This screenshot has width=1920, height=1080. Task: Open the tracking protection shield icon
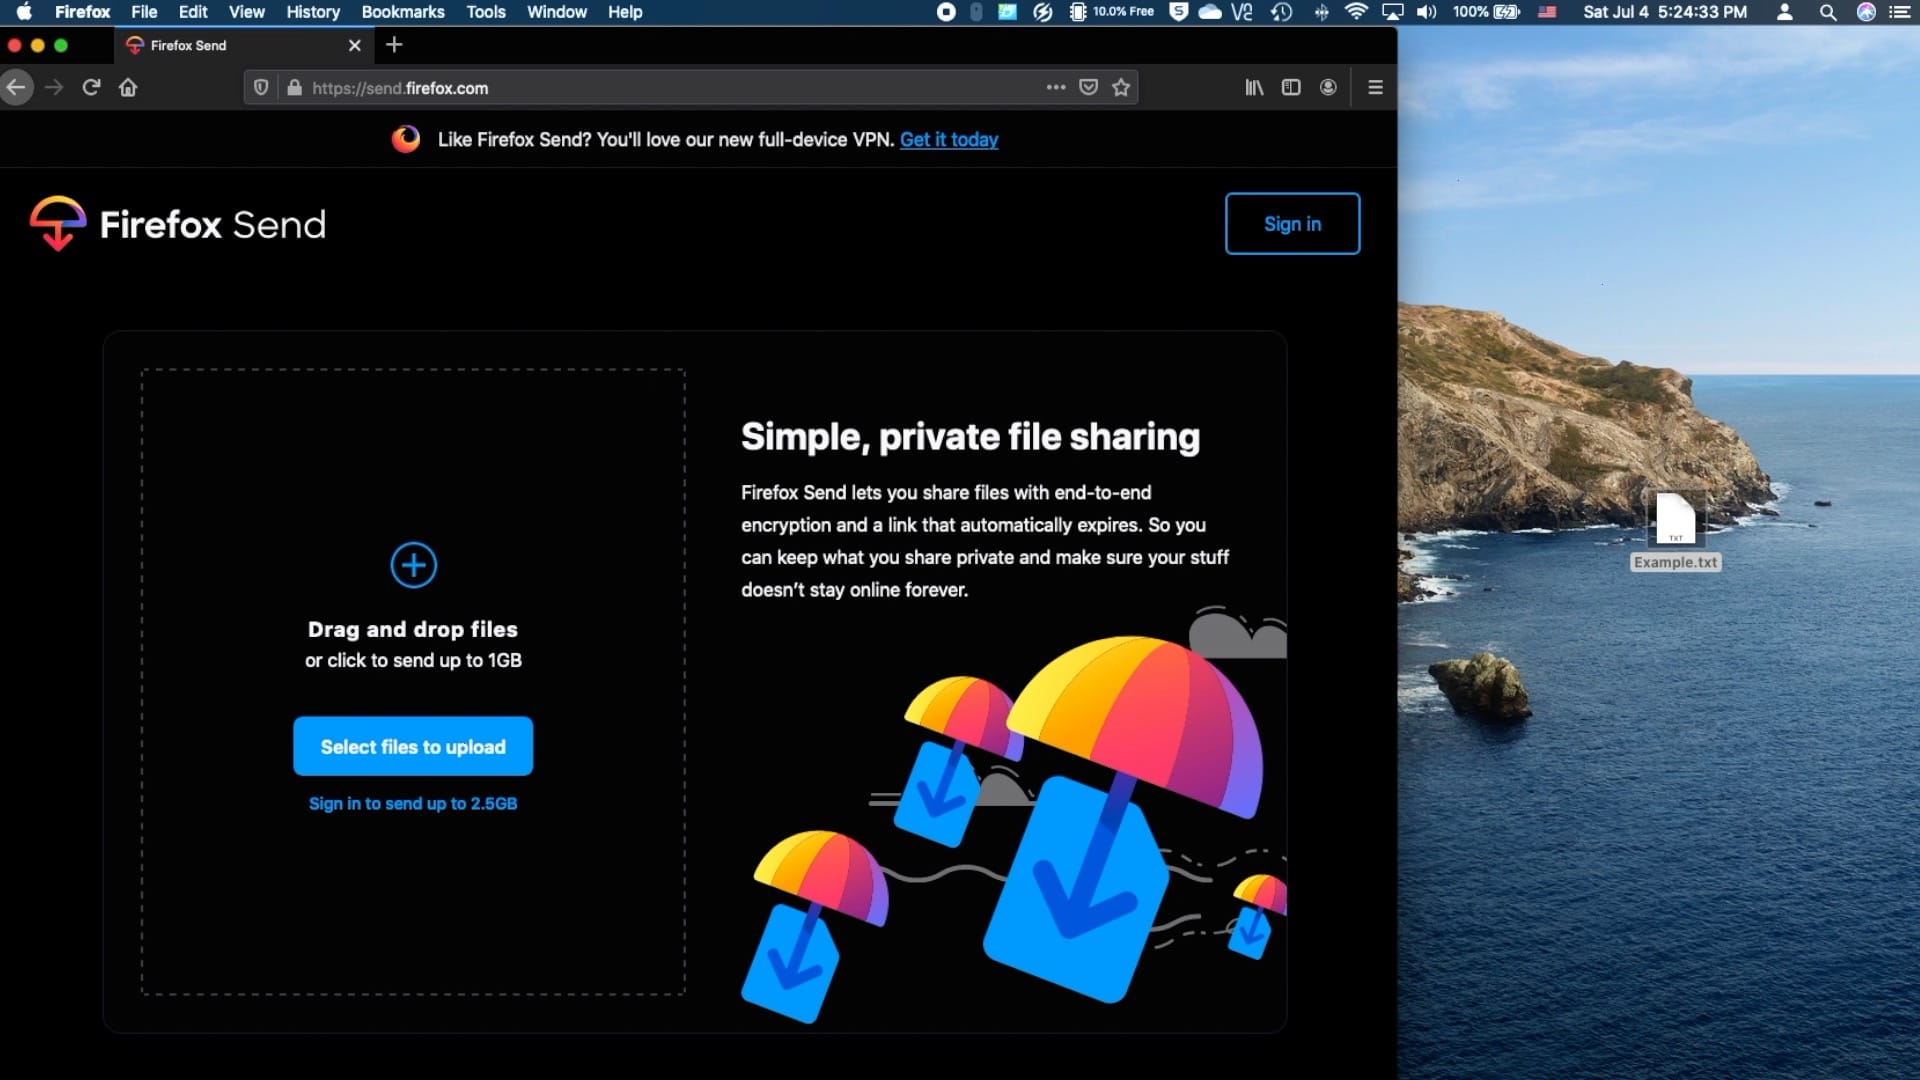261,88
